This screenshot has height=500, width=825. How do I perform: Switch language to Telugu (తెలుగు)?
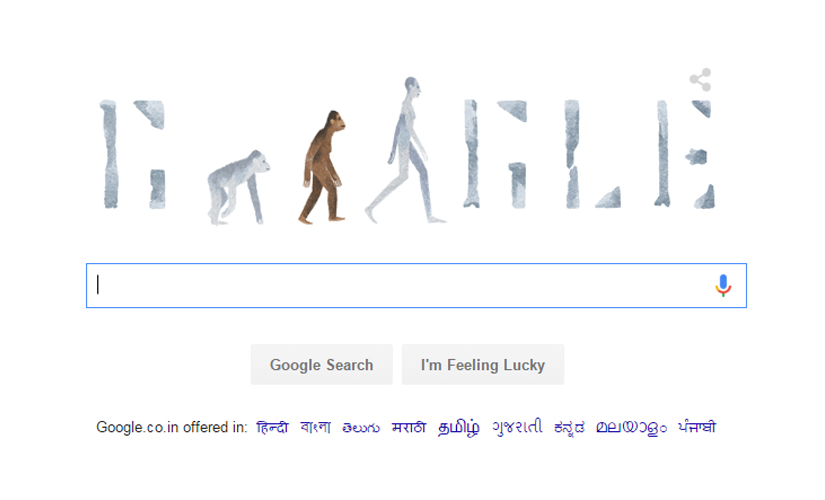pos(361,427)
